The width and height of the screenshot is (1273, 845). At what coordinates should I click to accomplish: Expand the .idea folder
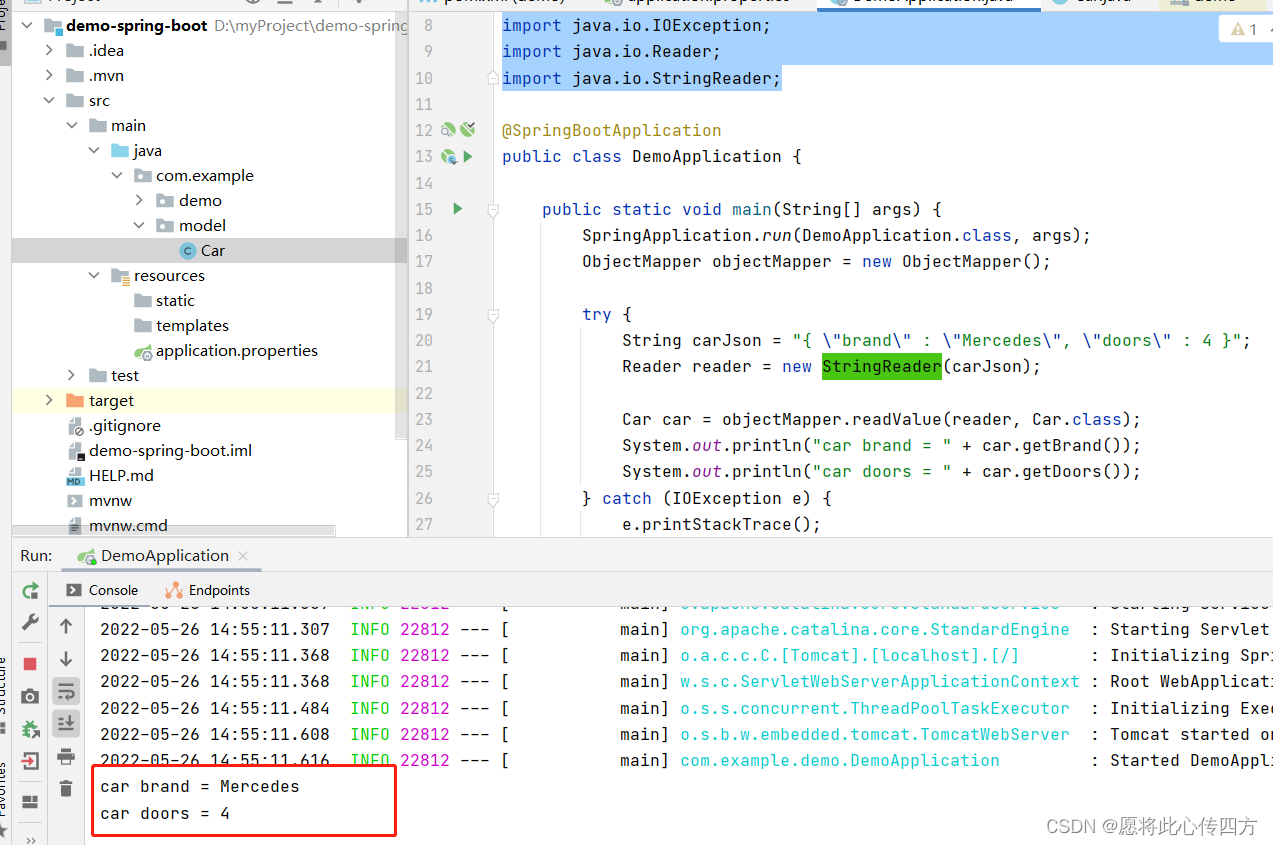click(50, 50)
